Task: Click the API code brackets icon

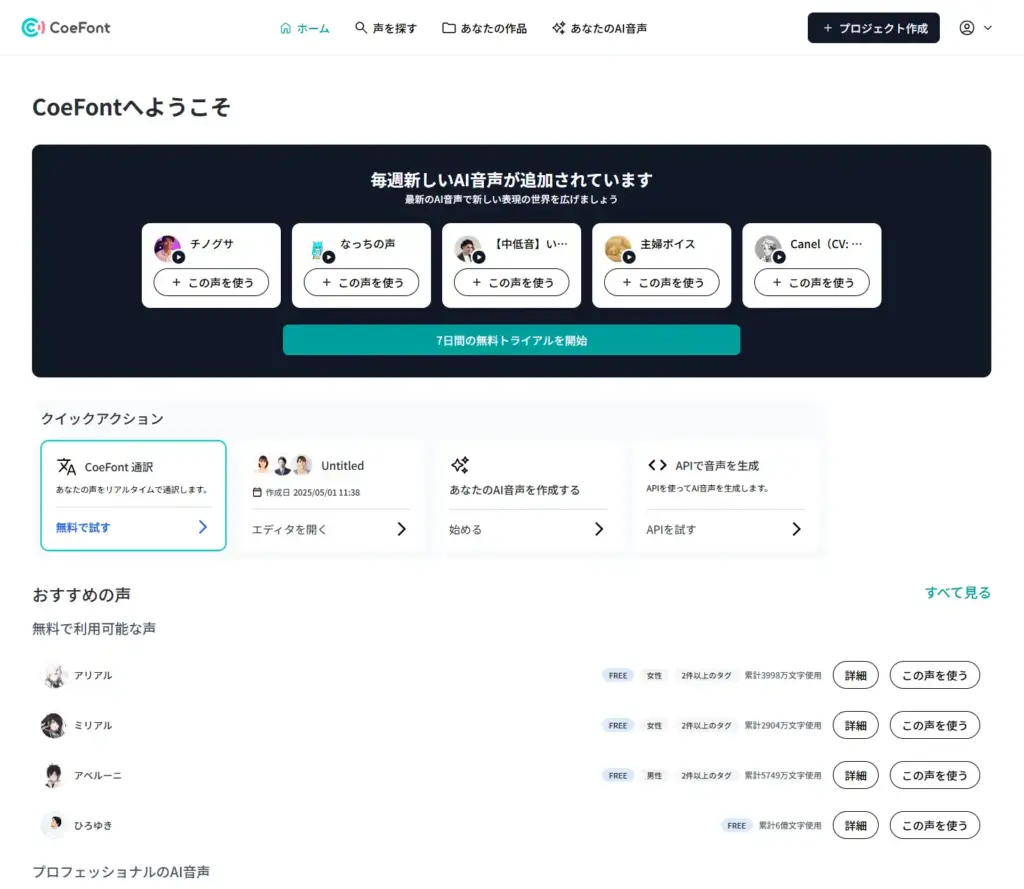Action: (658, 465)
